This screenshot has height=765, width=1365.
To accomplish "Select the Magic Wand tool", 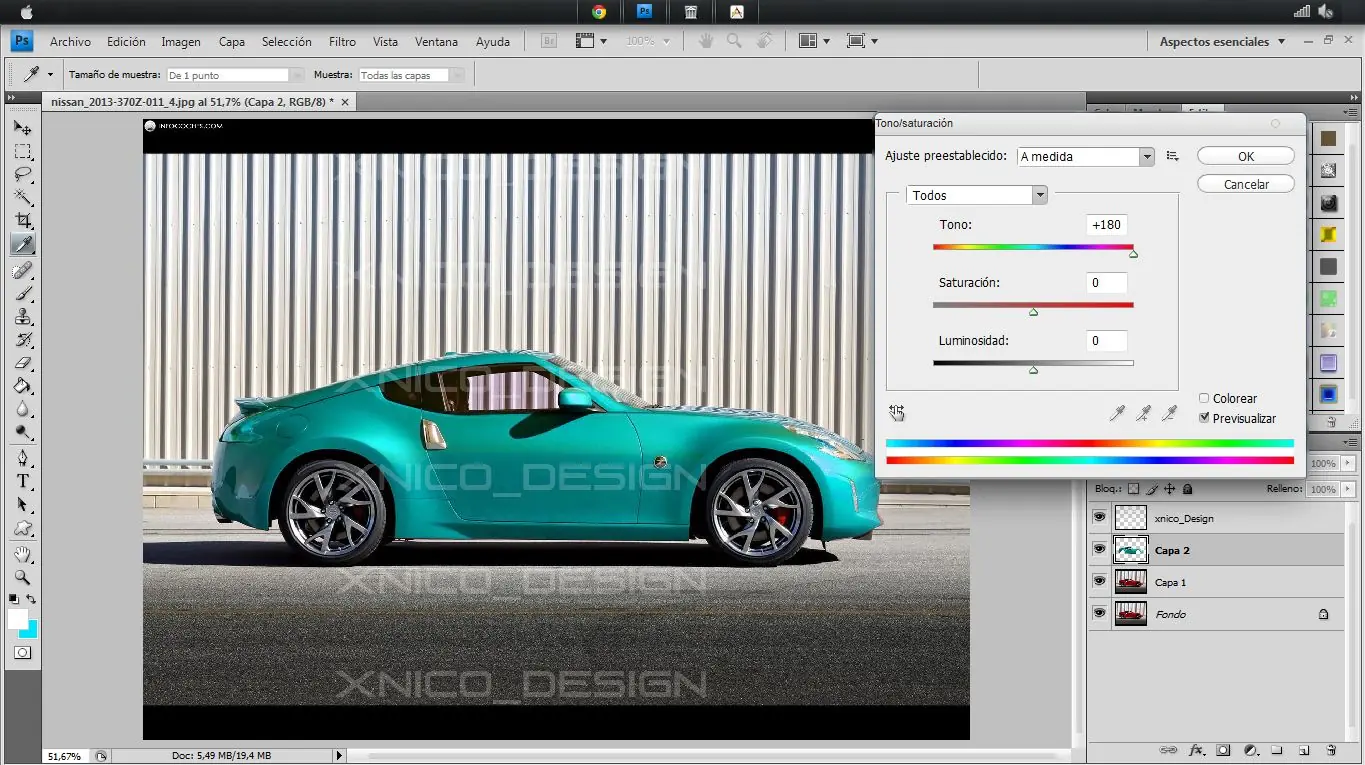I will pos(22,197).
